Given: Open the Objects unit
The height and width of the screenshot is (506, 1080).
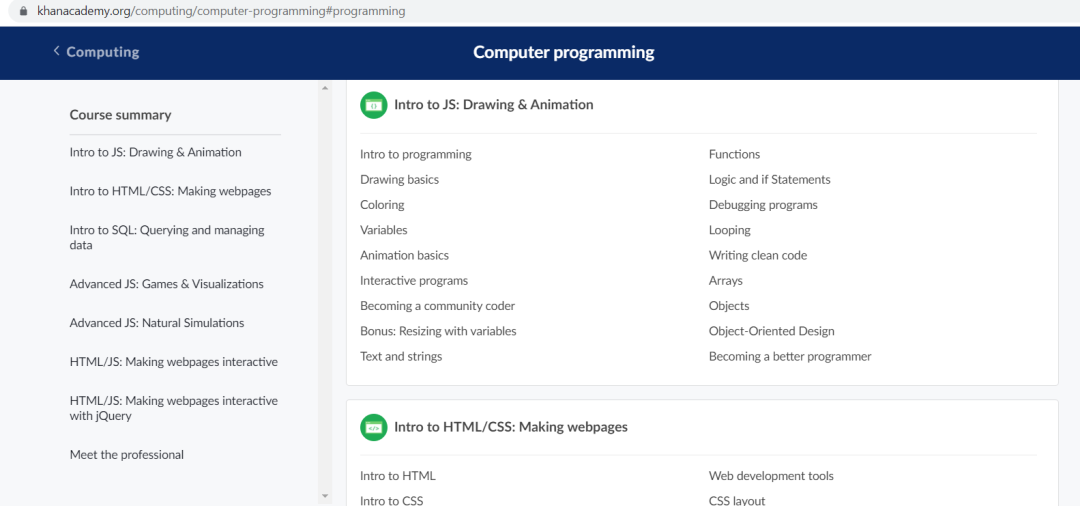Looking at the screenshot, I should [x=729, y=306].
